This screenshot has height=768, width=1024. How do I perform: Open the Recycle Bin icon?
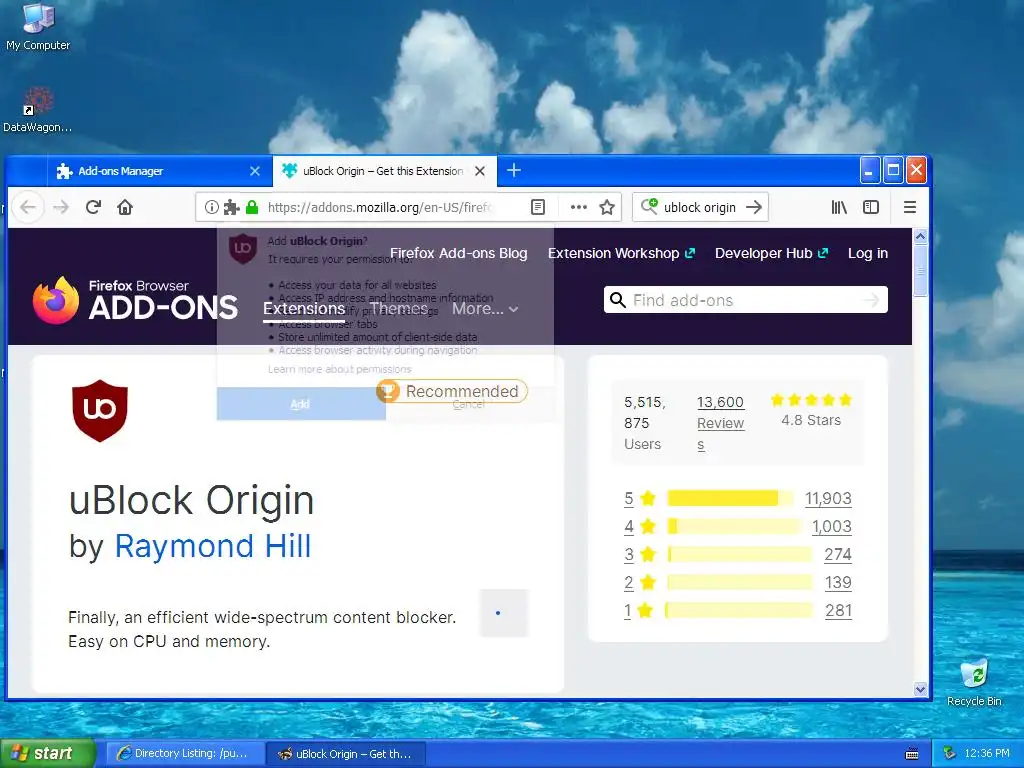pyautogui.click(x=974, y=682)
